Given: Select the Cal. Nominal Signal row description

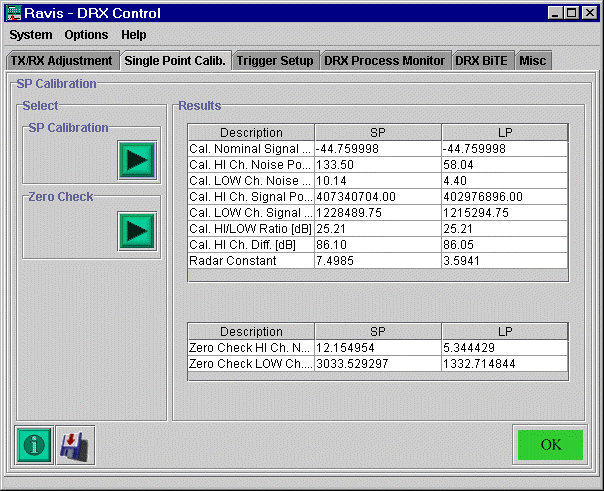Looking at the screenshot, I should 251,149.
